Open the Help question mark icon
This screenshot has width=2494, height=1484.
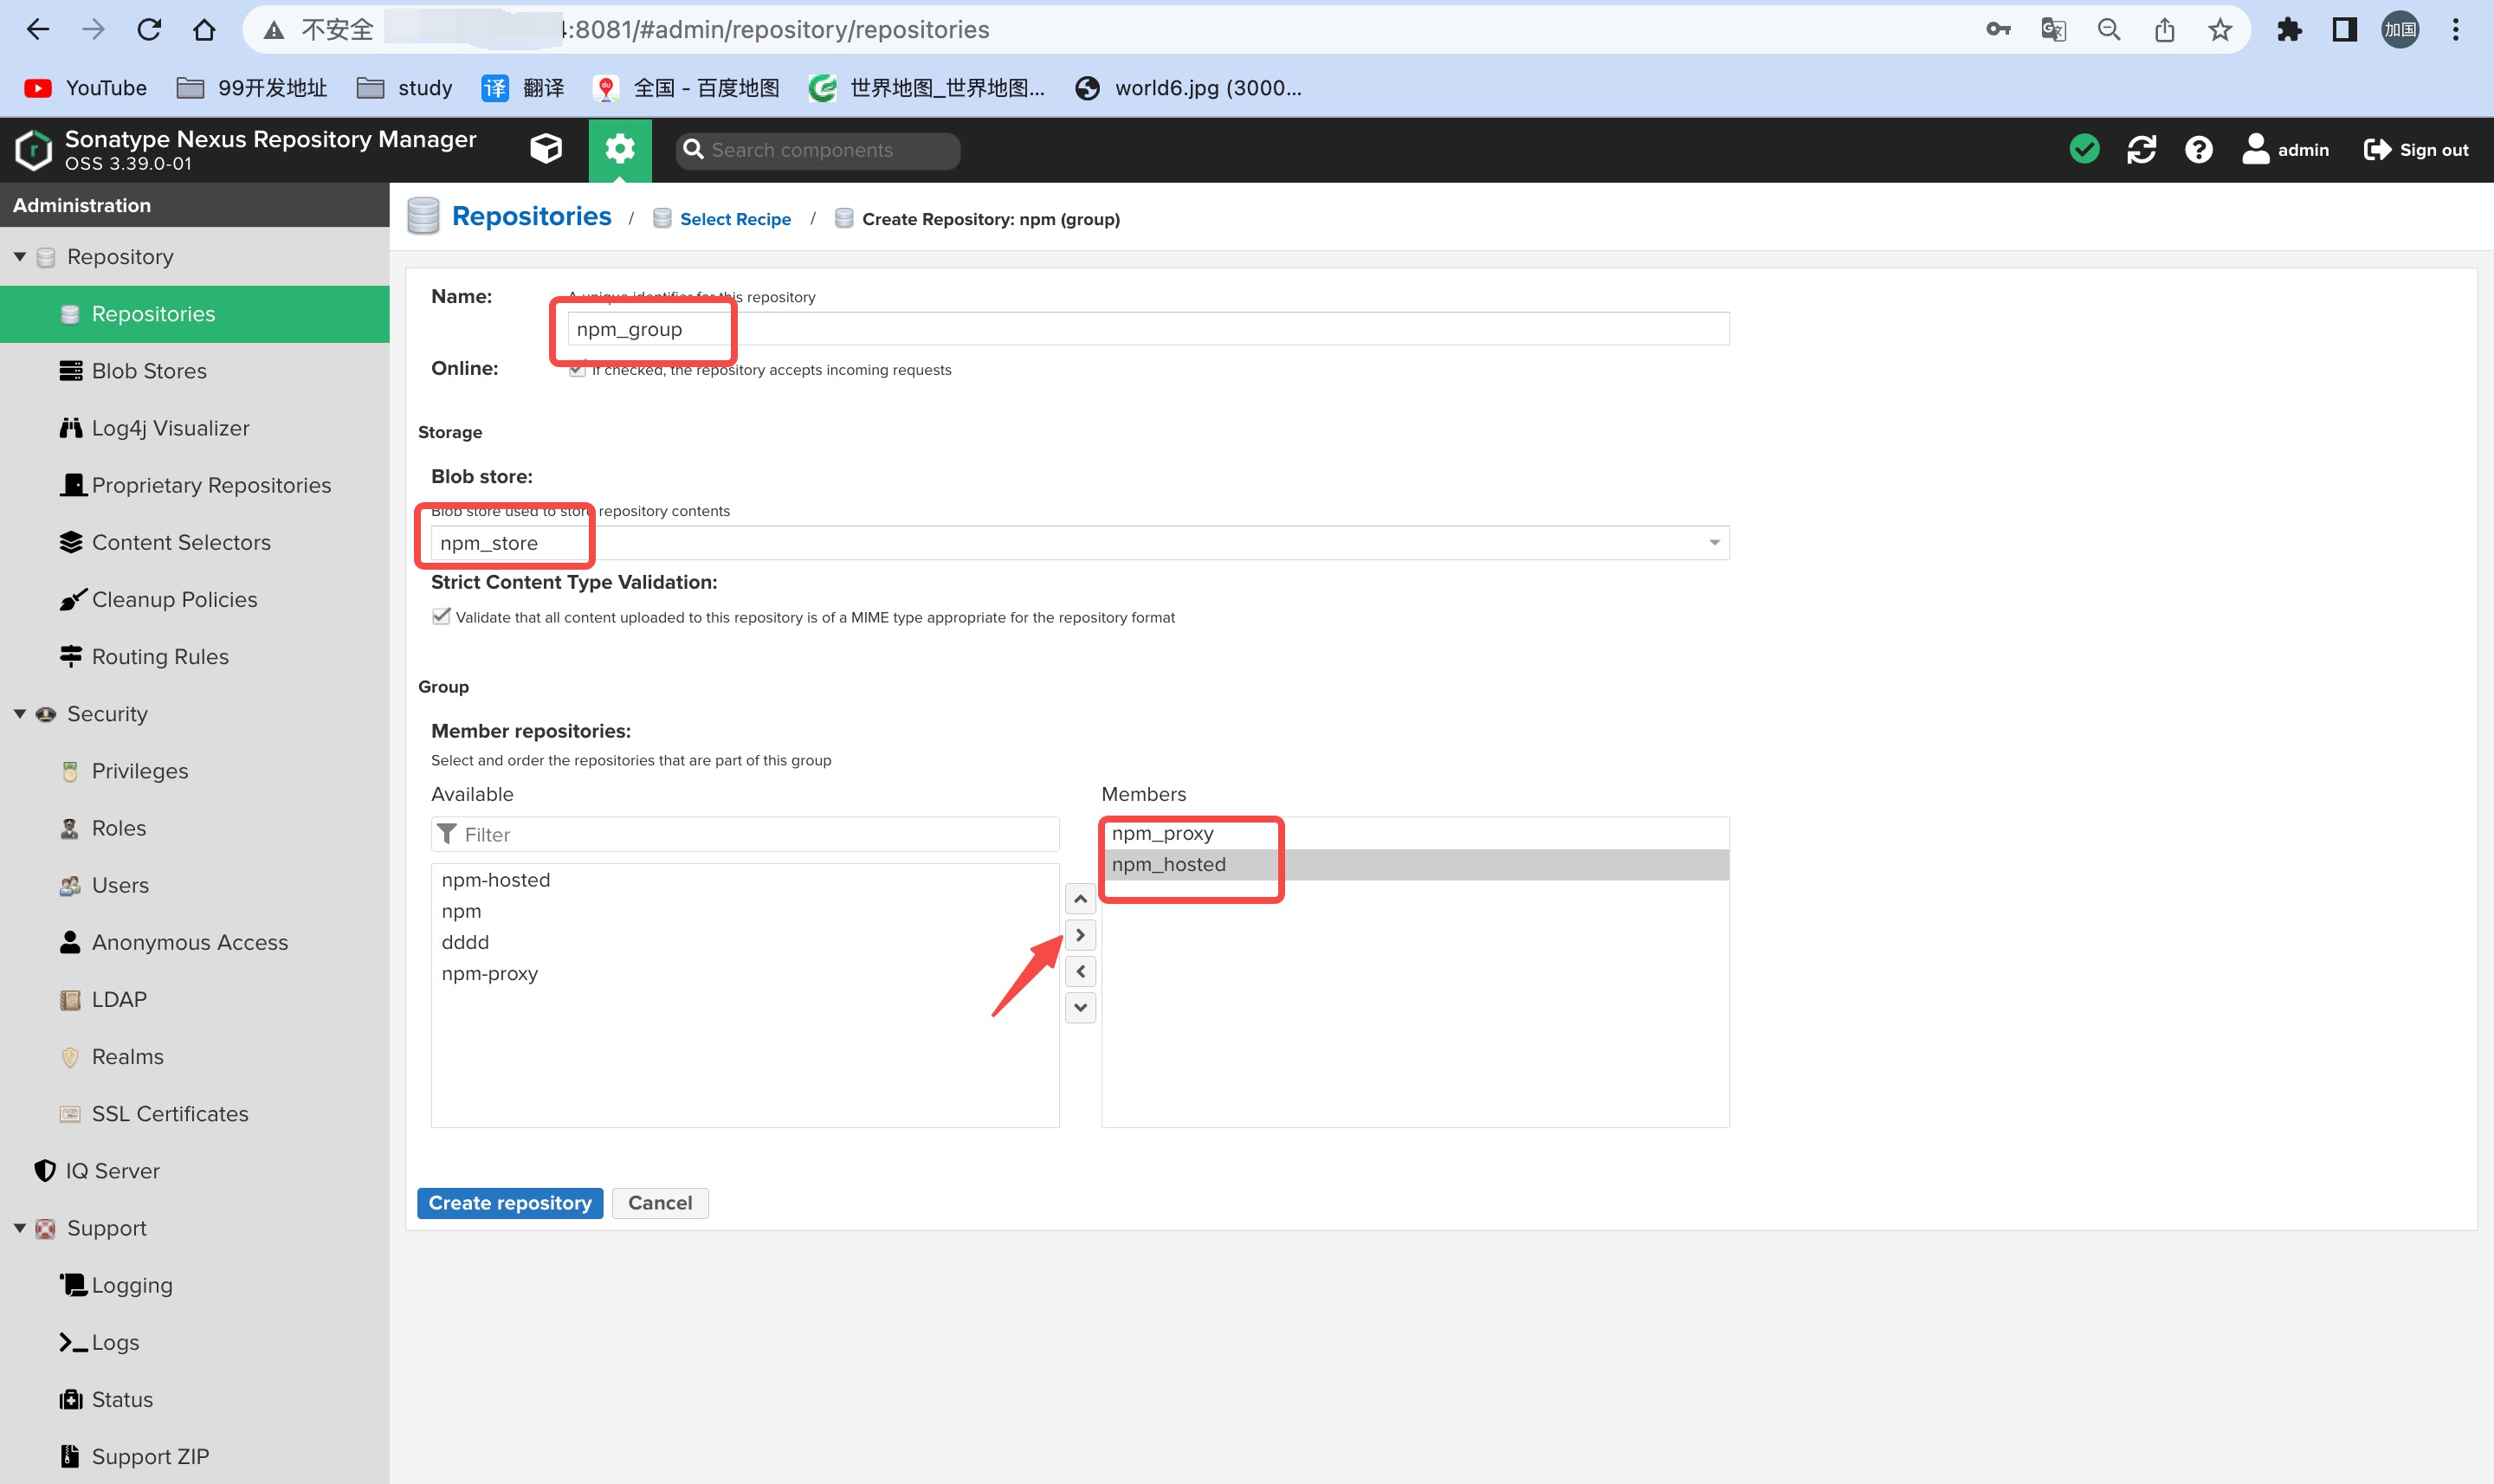(x=2198, y=149)
